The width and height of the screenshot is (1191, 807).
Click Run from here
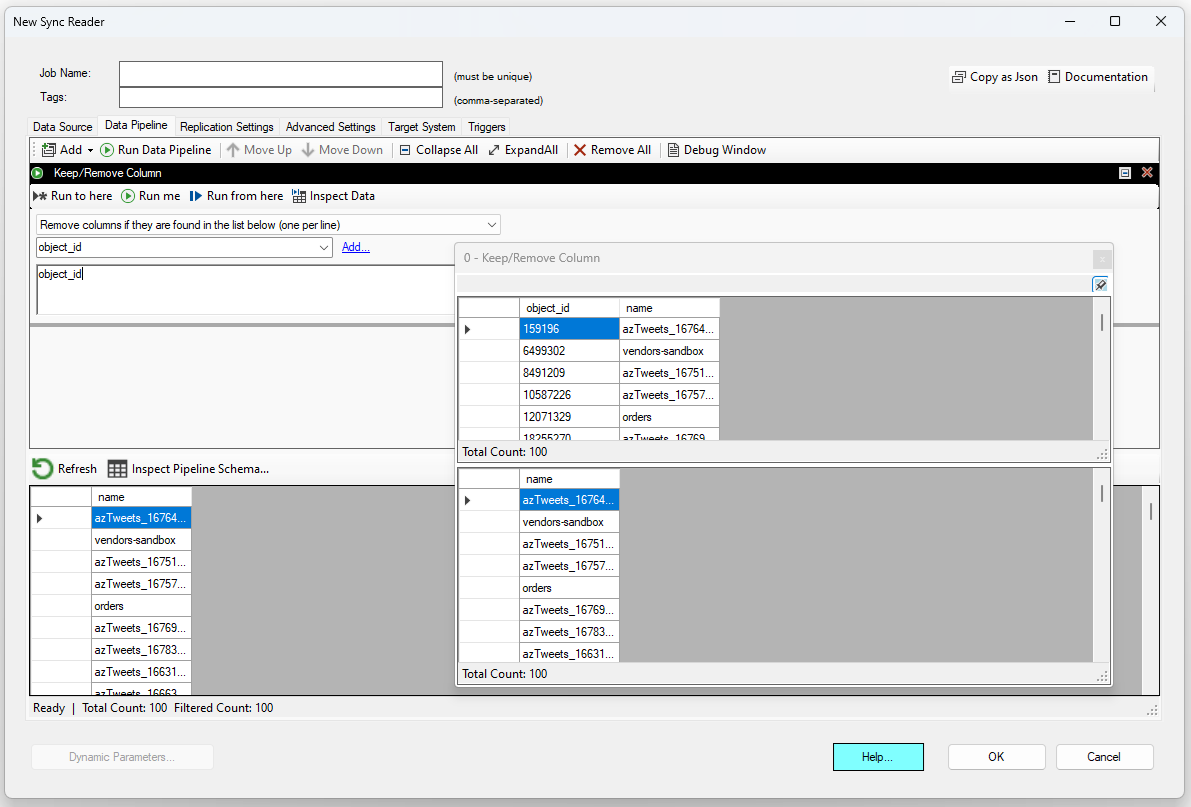tap(236, 196)
